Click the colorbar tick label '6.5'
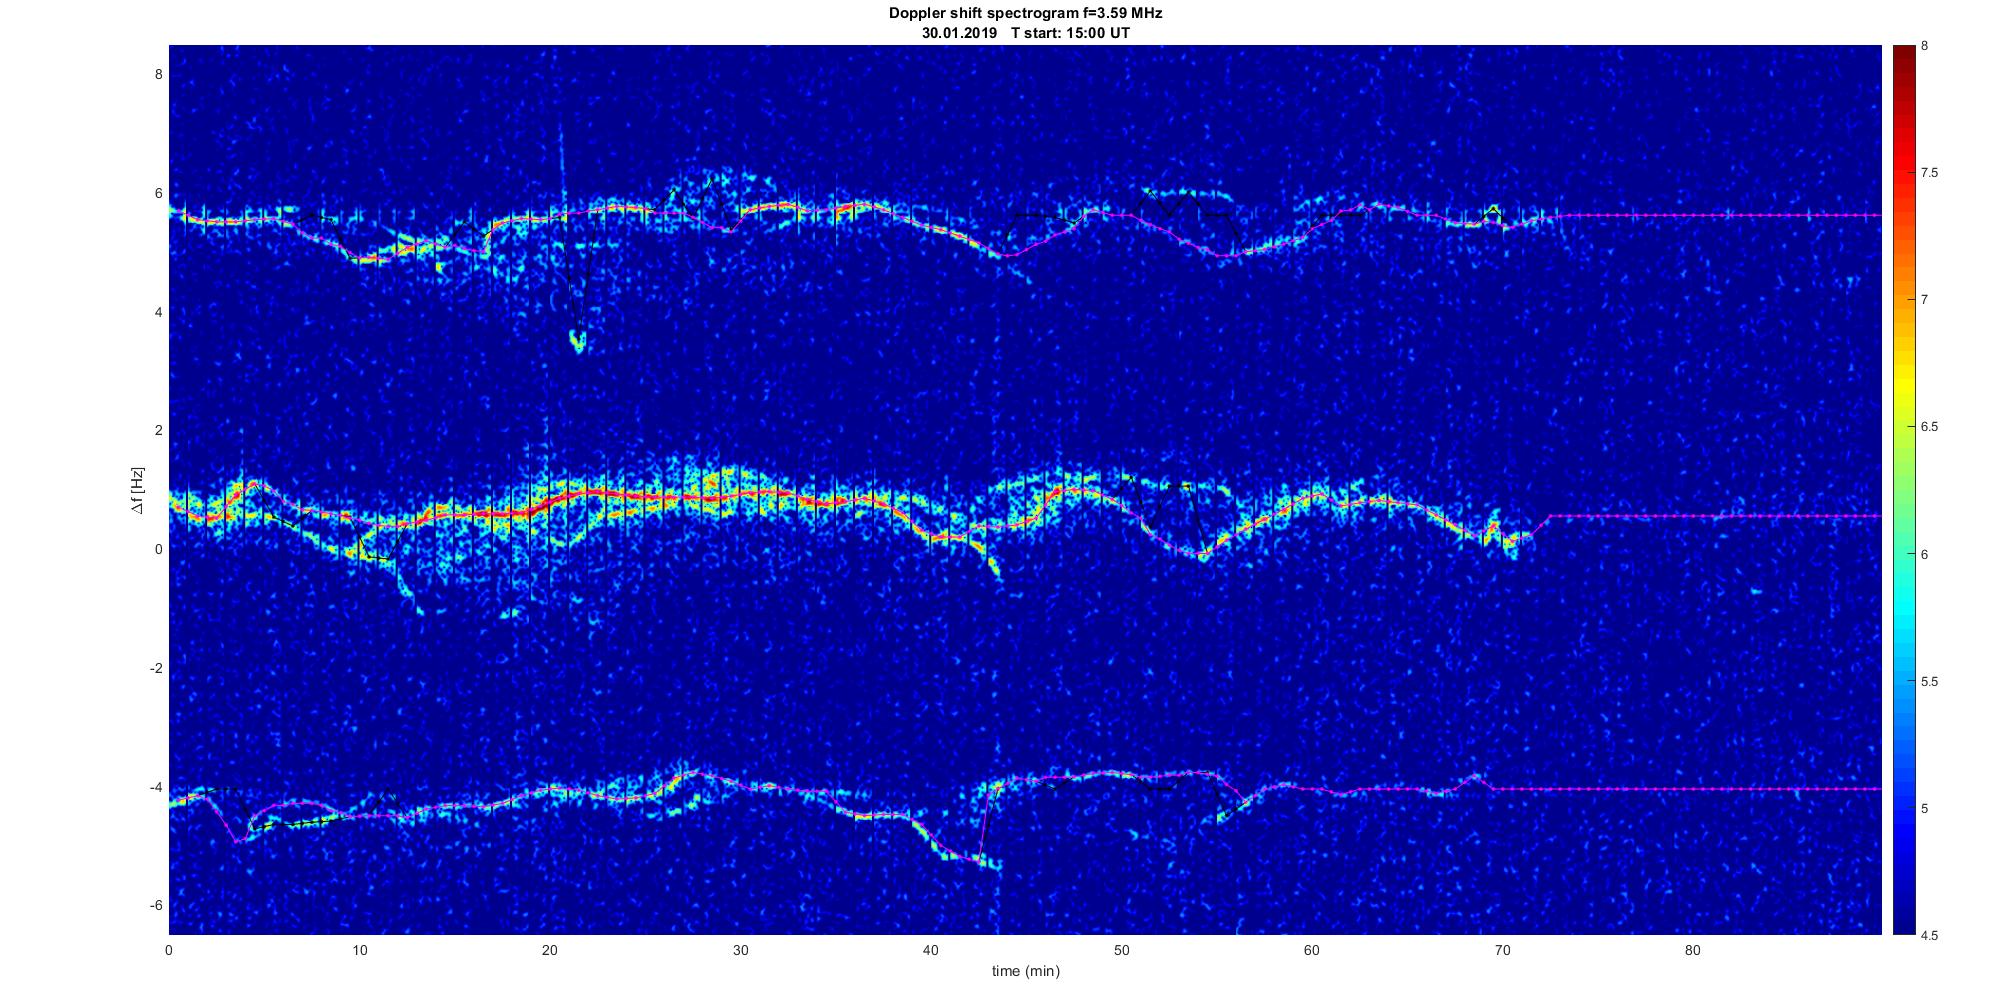The height and width of the screenshot is (1003, 2000). [x=1930, y=427]
